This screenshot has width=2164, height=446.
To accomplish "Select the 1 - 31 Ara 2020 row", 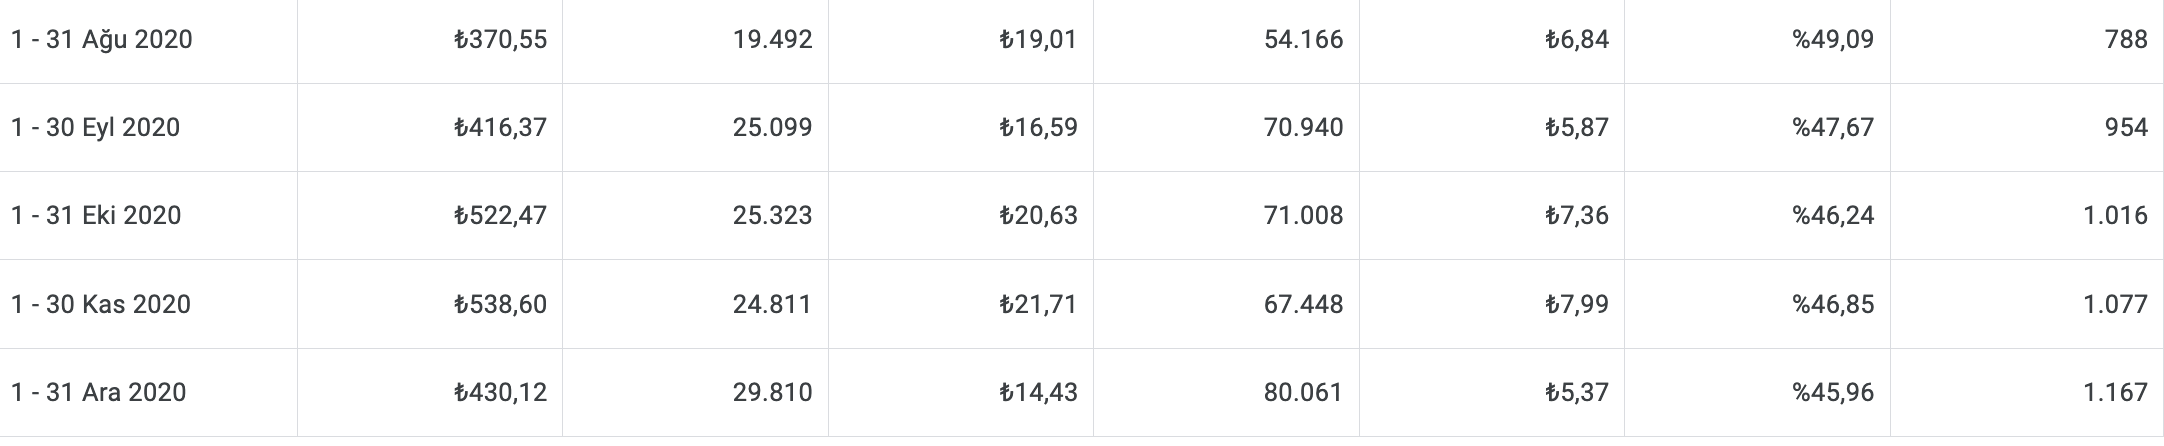I will [x=1082, y=392].
